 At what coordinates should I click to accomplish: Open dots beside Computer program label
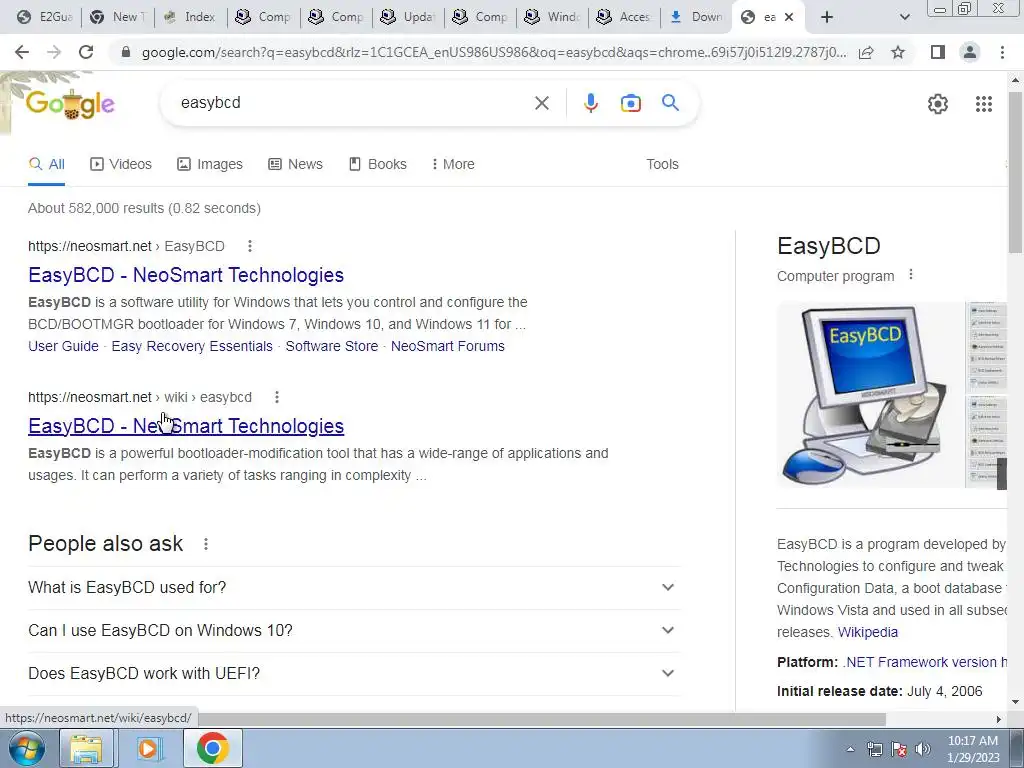tap(911, 275)
